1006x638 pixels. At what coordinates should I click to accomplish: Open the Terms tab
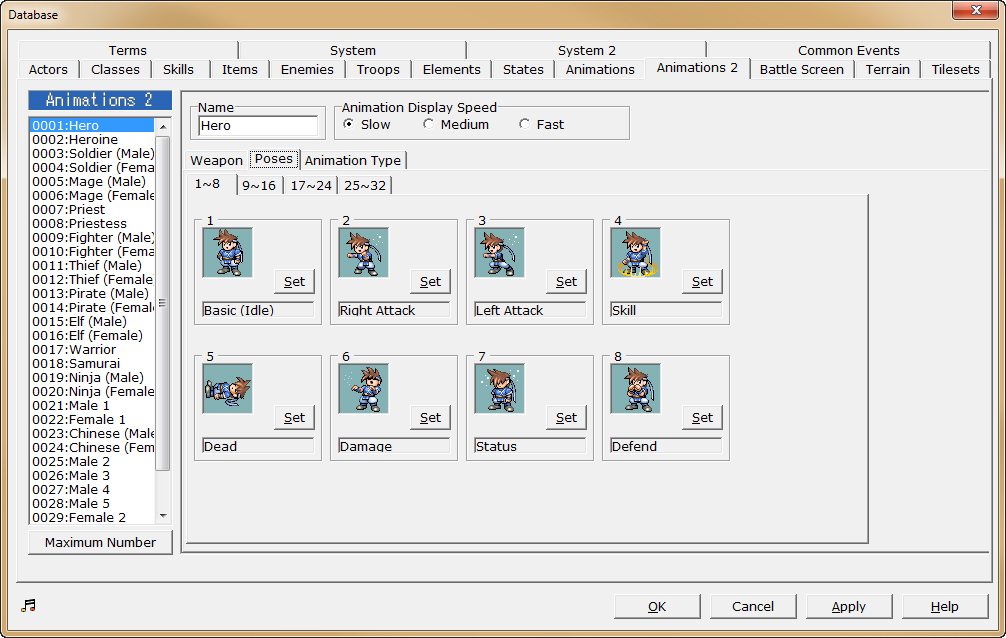[127, 50]
